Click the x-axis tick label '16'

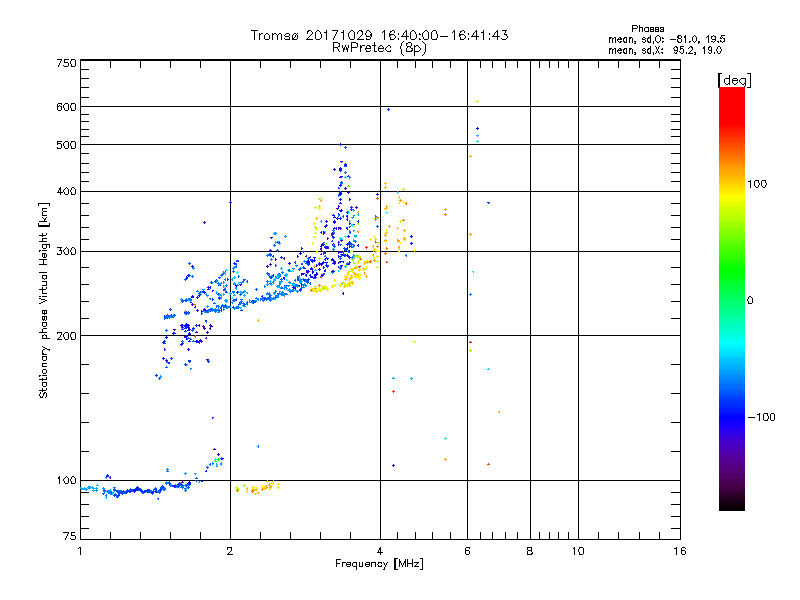pos(680,551)
